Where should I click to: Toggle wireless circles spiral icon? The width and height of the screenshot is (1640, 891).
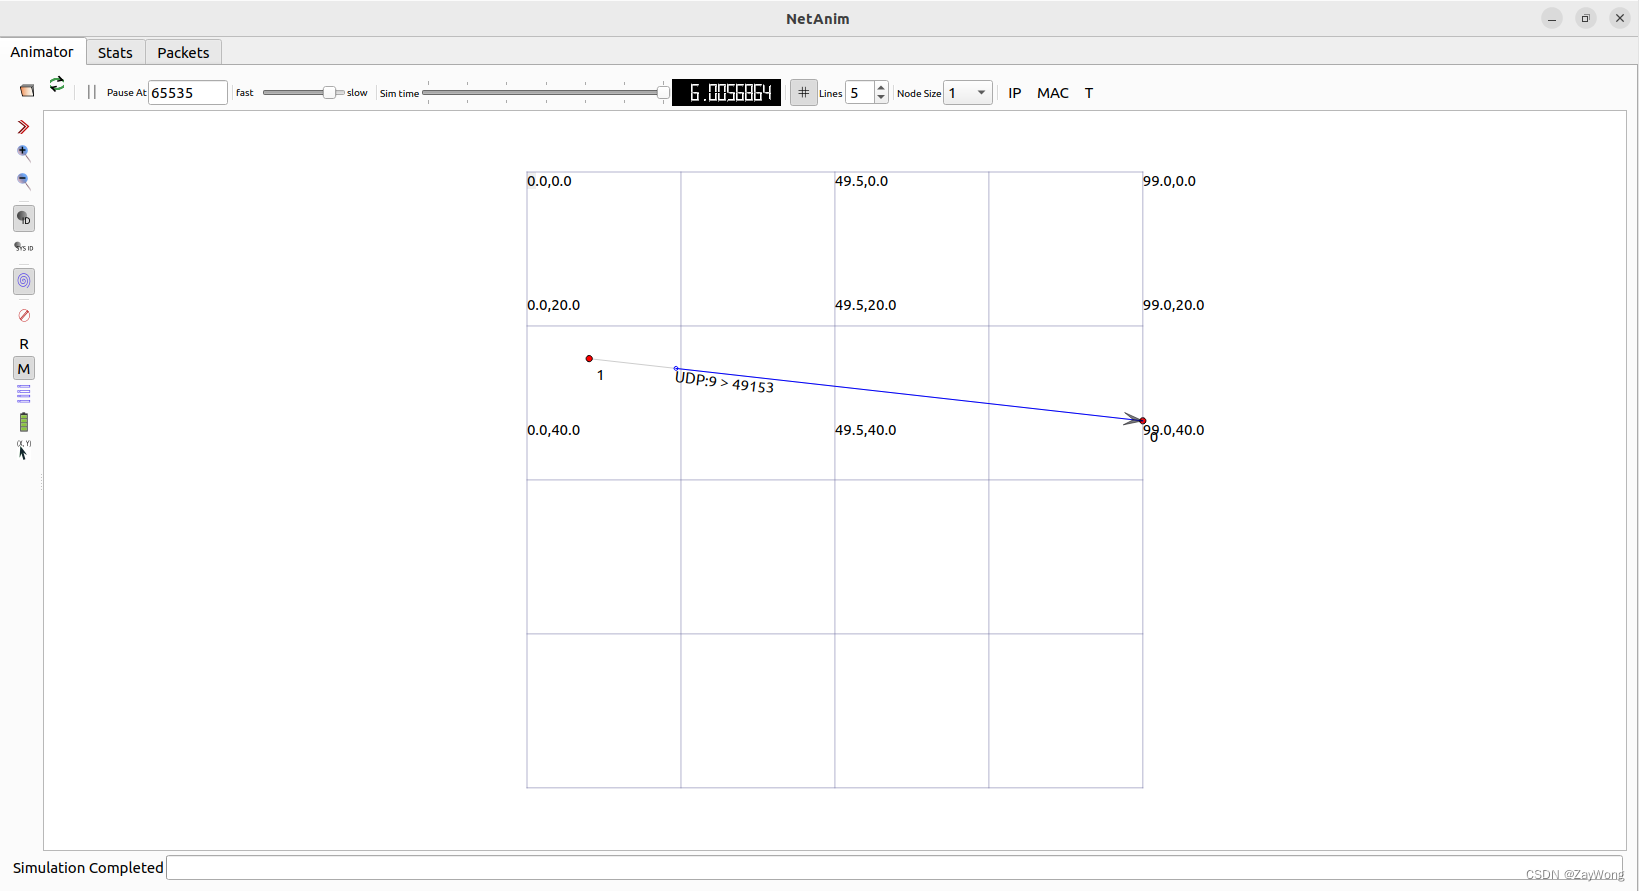tap(24, 281)
